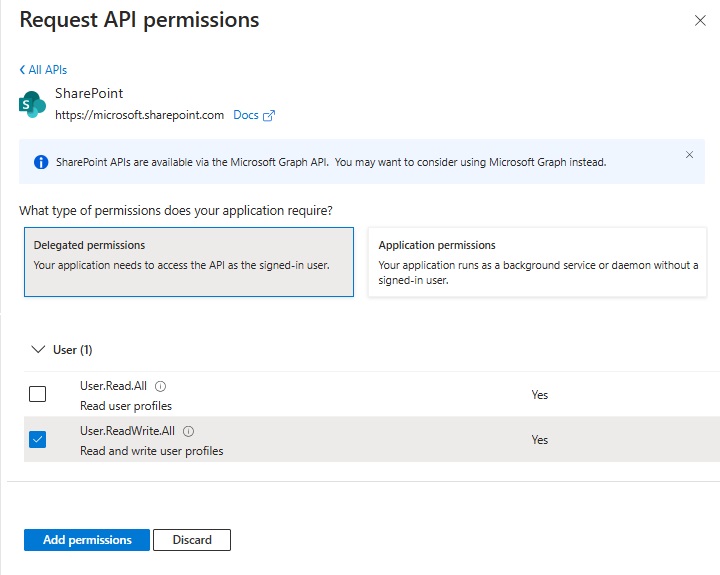Click Yes in the User.ReadWrite.All row

pyautogui.click(x=540, y=440)
